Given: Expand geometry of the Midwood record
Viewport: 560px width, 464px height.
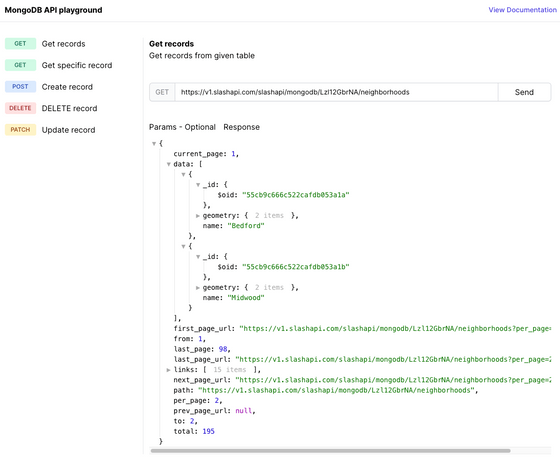Looking at the screenshot, I should point(198,288).
